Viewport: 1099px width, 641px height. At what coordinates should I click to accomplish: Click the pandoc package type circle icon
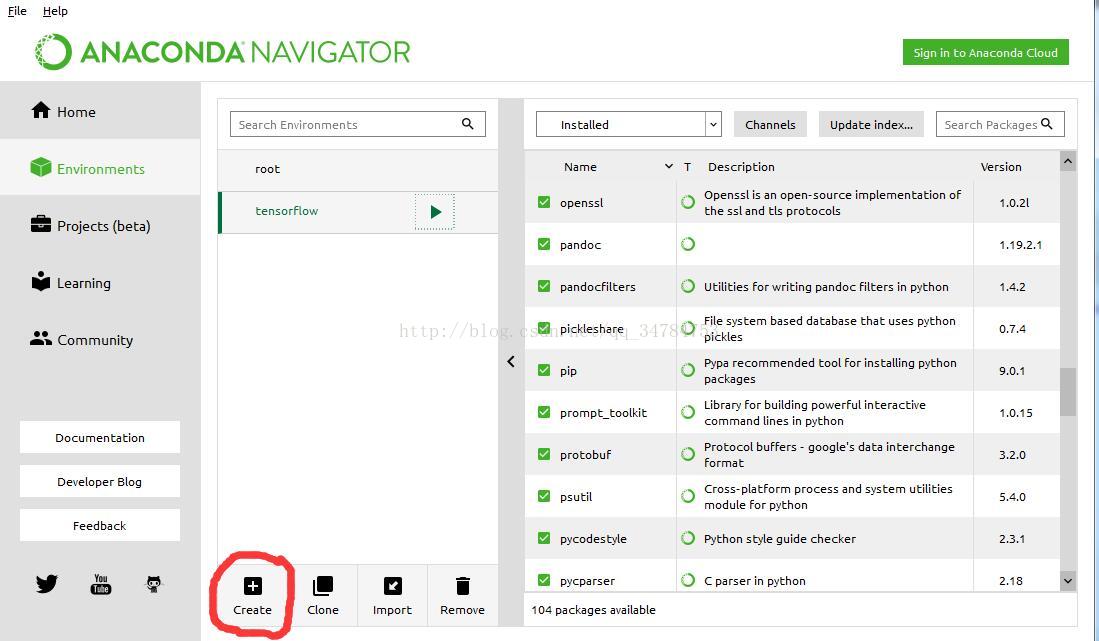click(x=688, y=244)
